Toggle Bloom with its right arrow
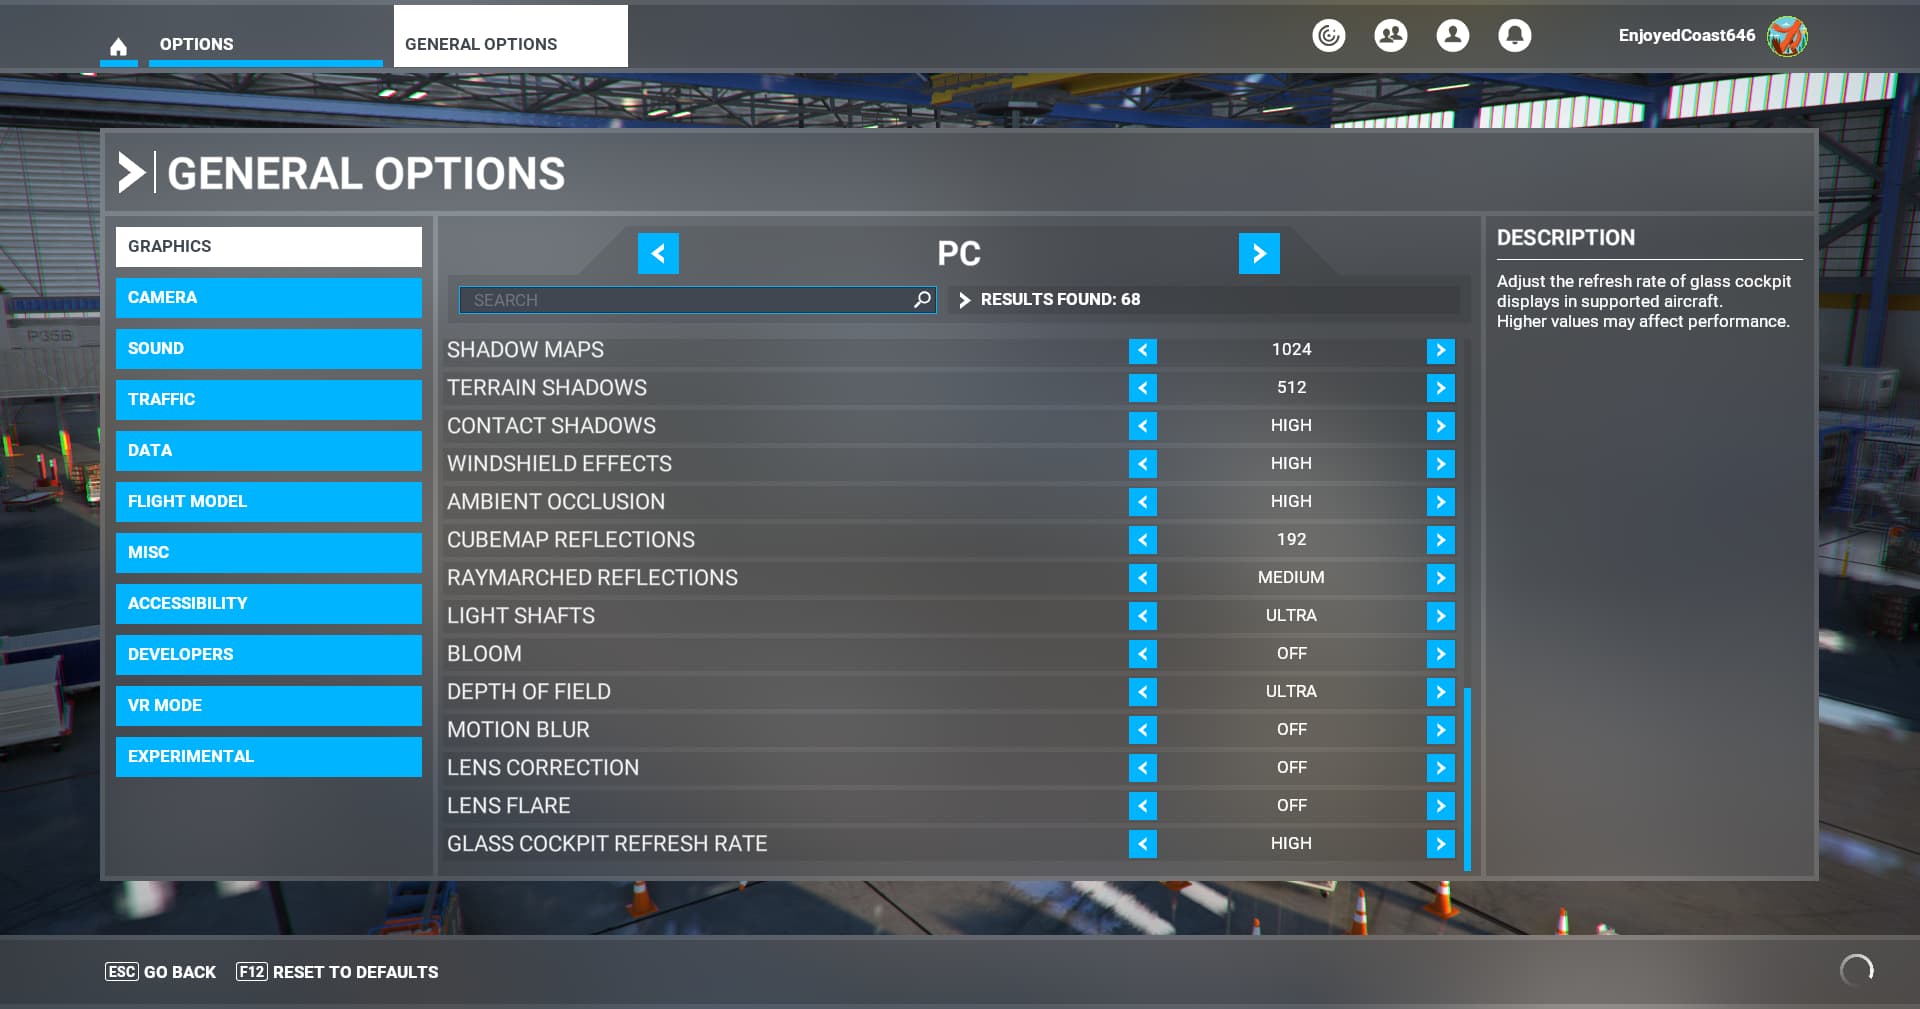This screenshot has width=1920, height=1009. click(x=1440, y=654)
